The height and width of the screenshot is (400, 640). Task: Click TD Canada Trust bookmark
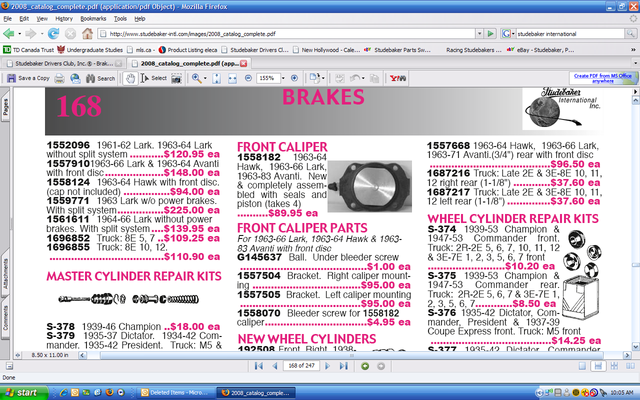coord(28,50)
